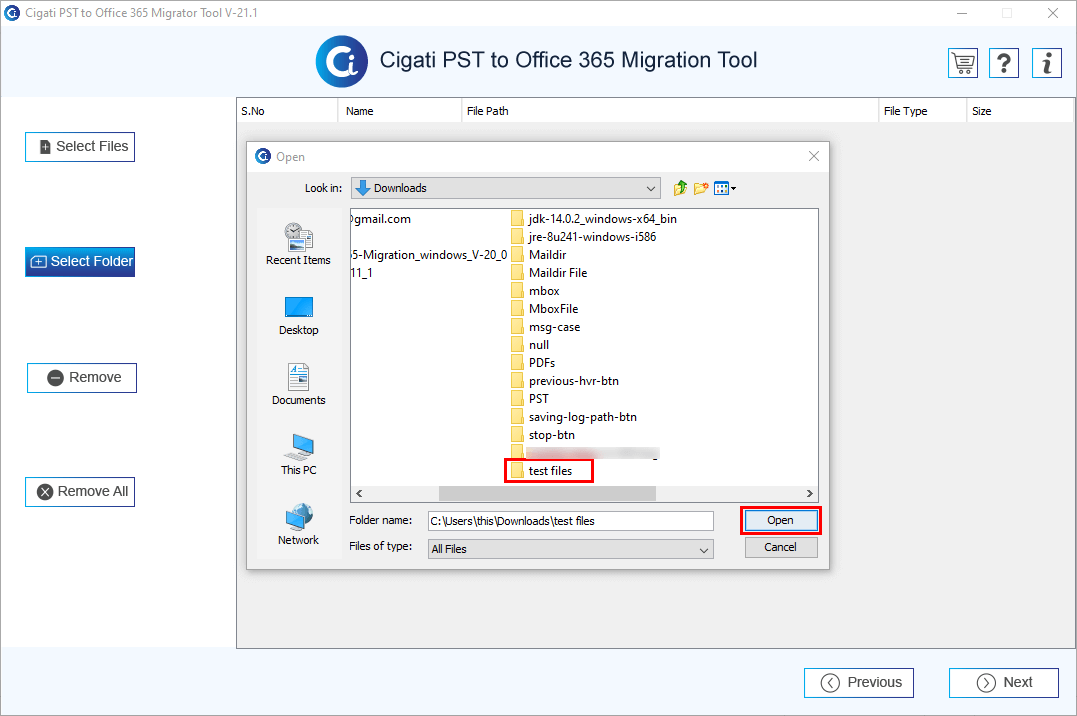The width and height of the screenshot is (1077, 716).
Task: Open the shopping cart purchase icon
Action: point(963,63)
